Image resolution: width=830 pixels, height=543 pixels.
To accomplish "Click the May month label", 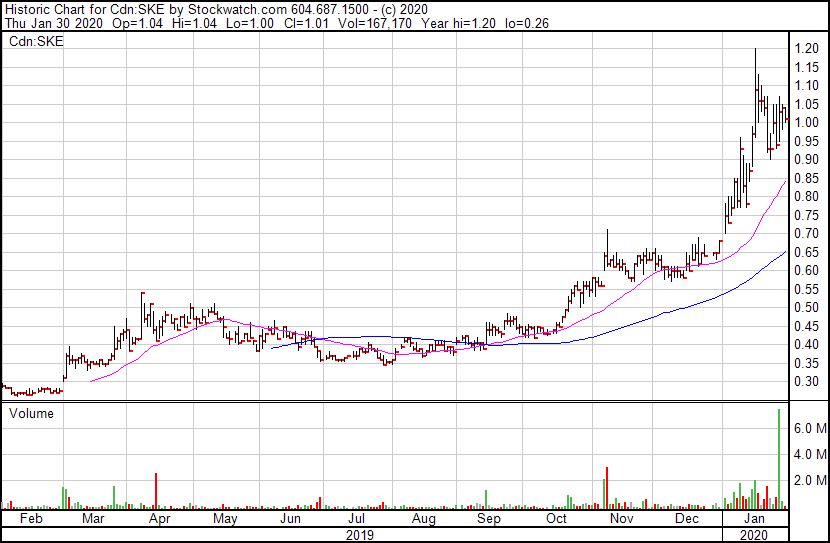I will [225, 518].
